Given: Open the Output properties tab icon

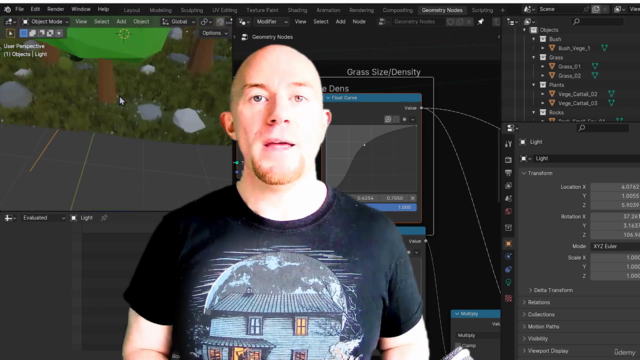Looking at the screenshot, I should coord(508,173).
